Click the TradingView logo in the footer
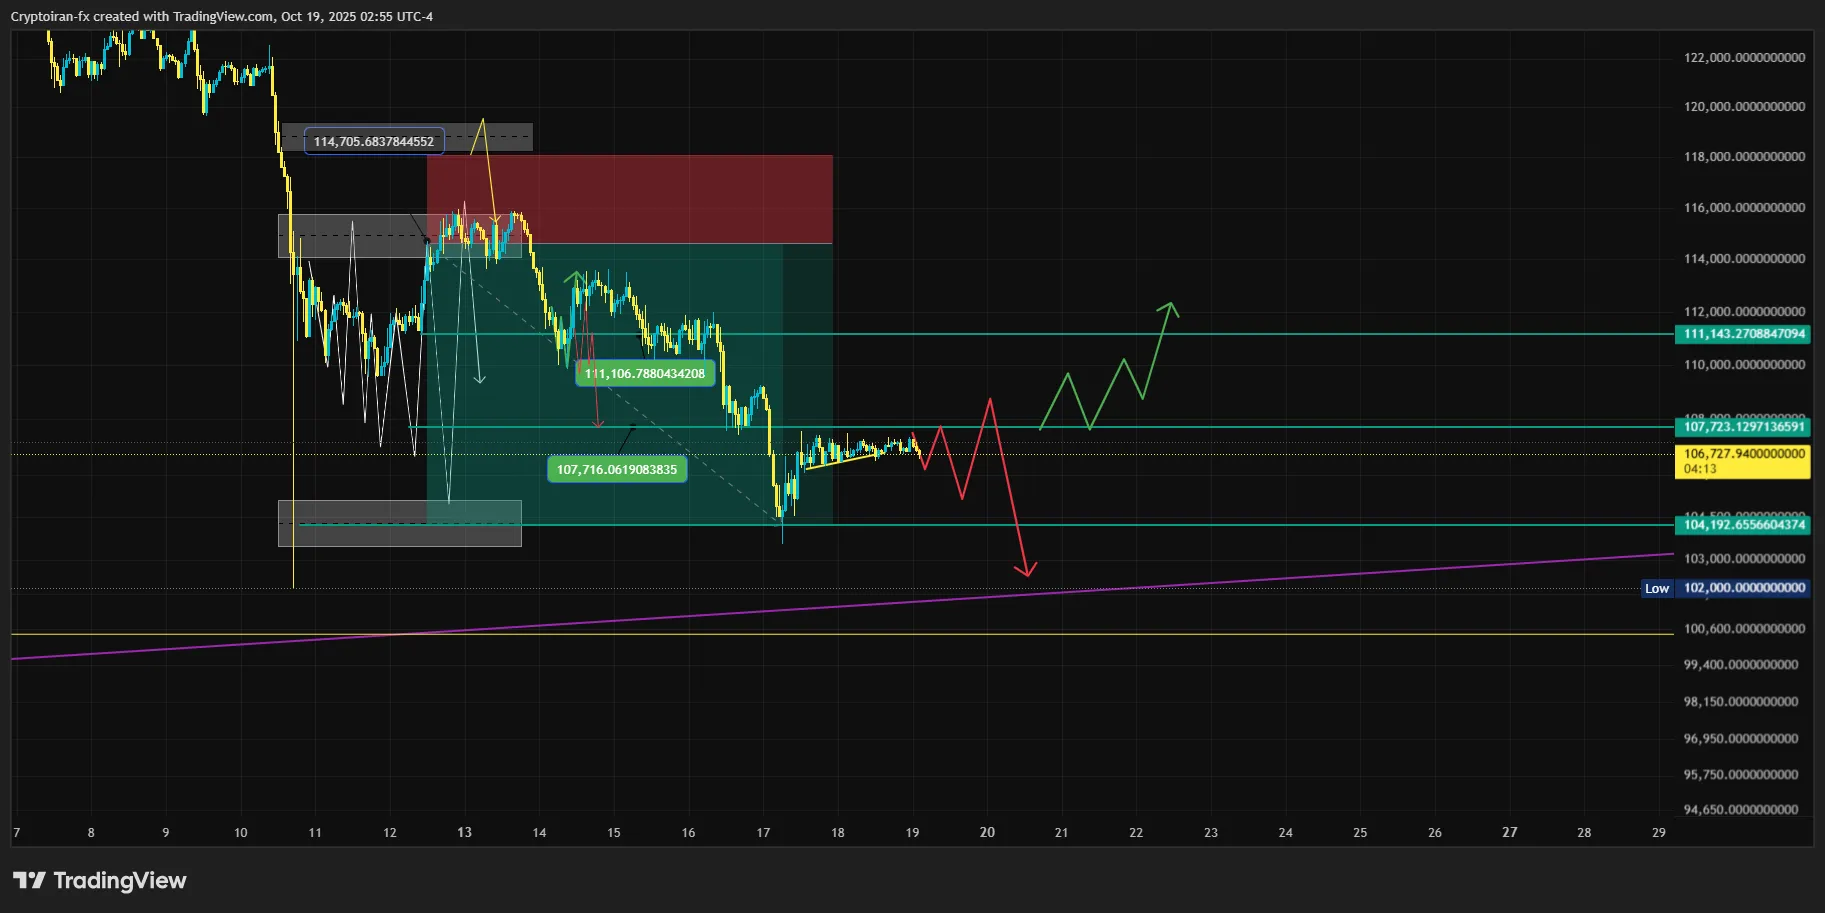 coord(99,881)
